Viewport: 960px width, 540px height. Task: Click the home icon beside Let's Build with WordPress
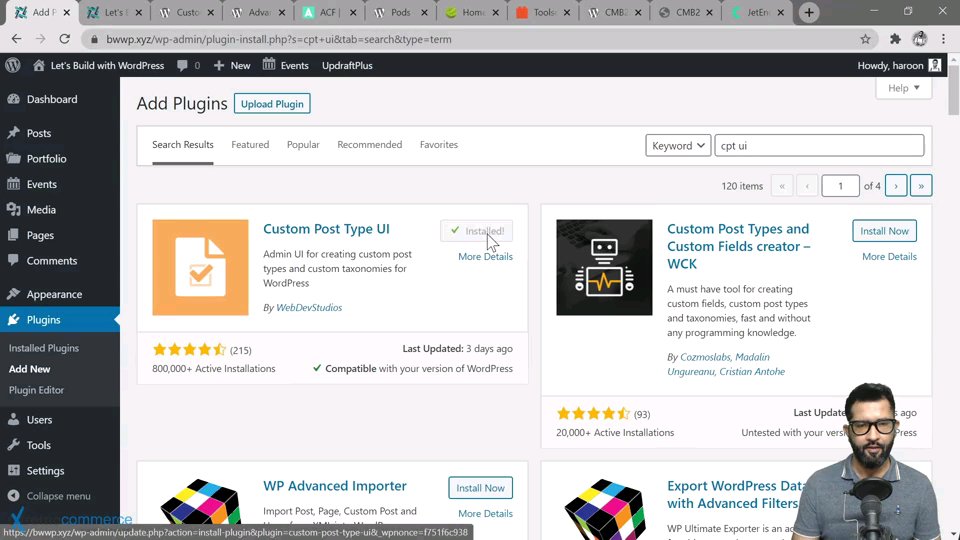(39, 65)
